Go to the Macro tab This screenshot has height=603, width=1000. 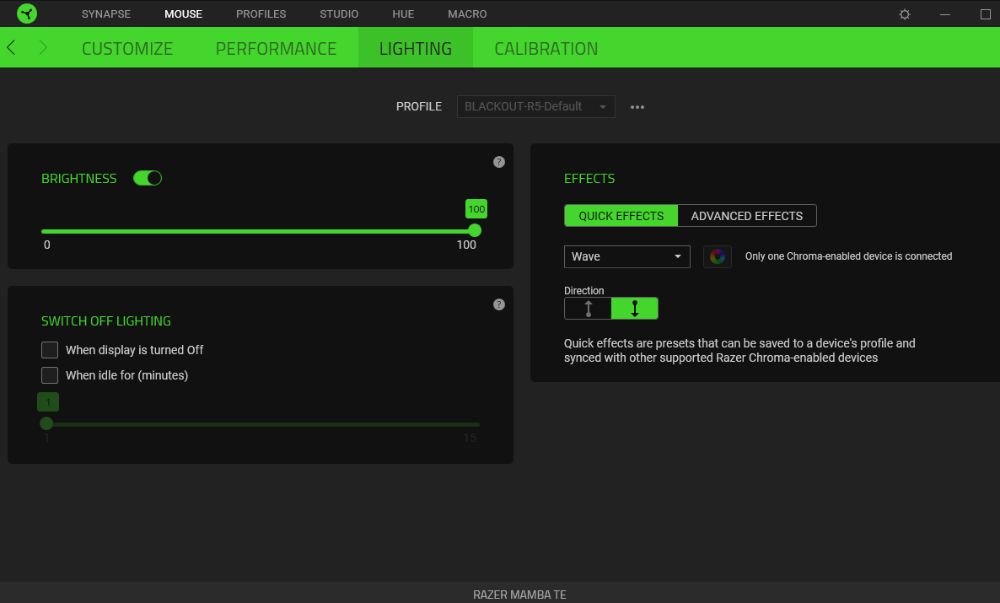(x=467, y=14)
